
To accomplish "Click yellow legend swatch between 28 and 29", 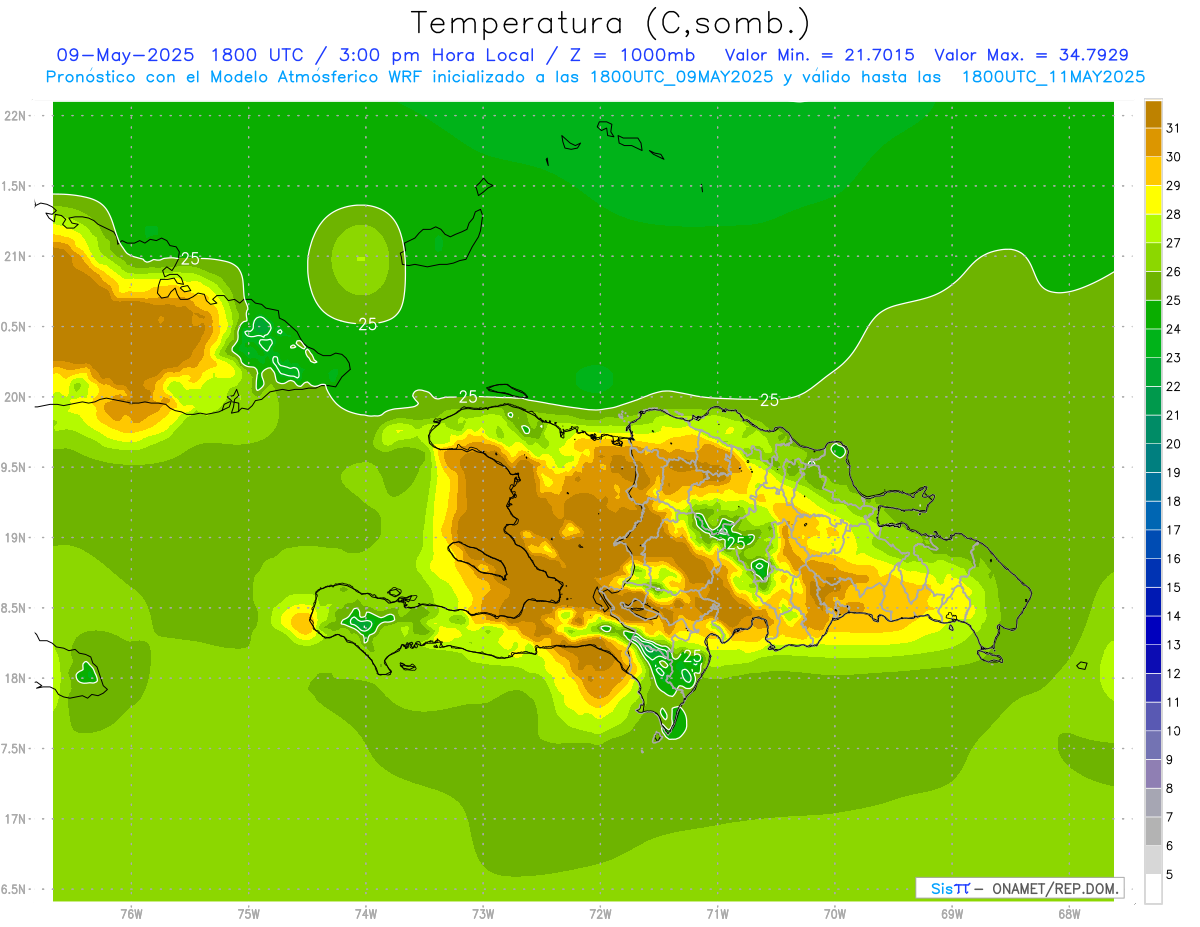I will (1153, 200).
